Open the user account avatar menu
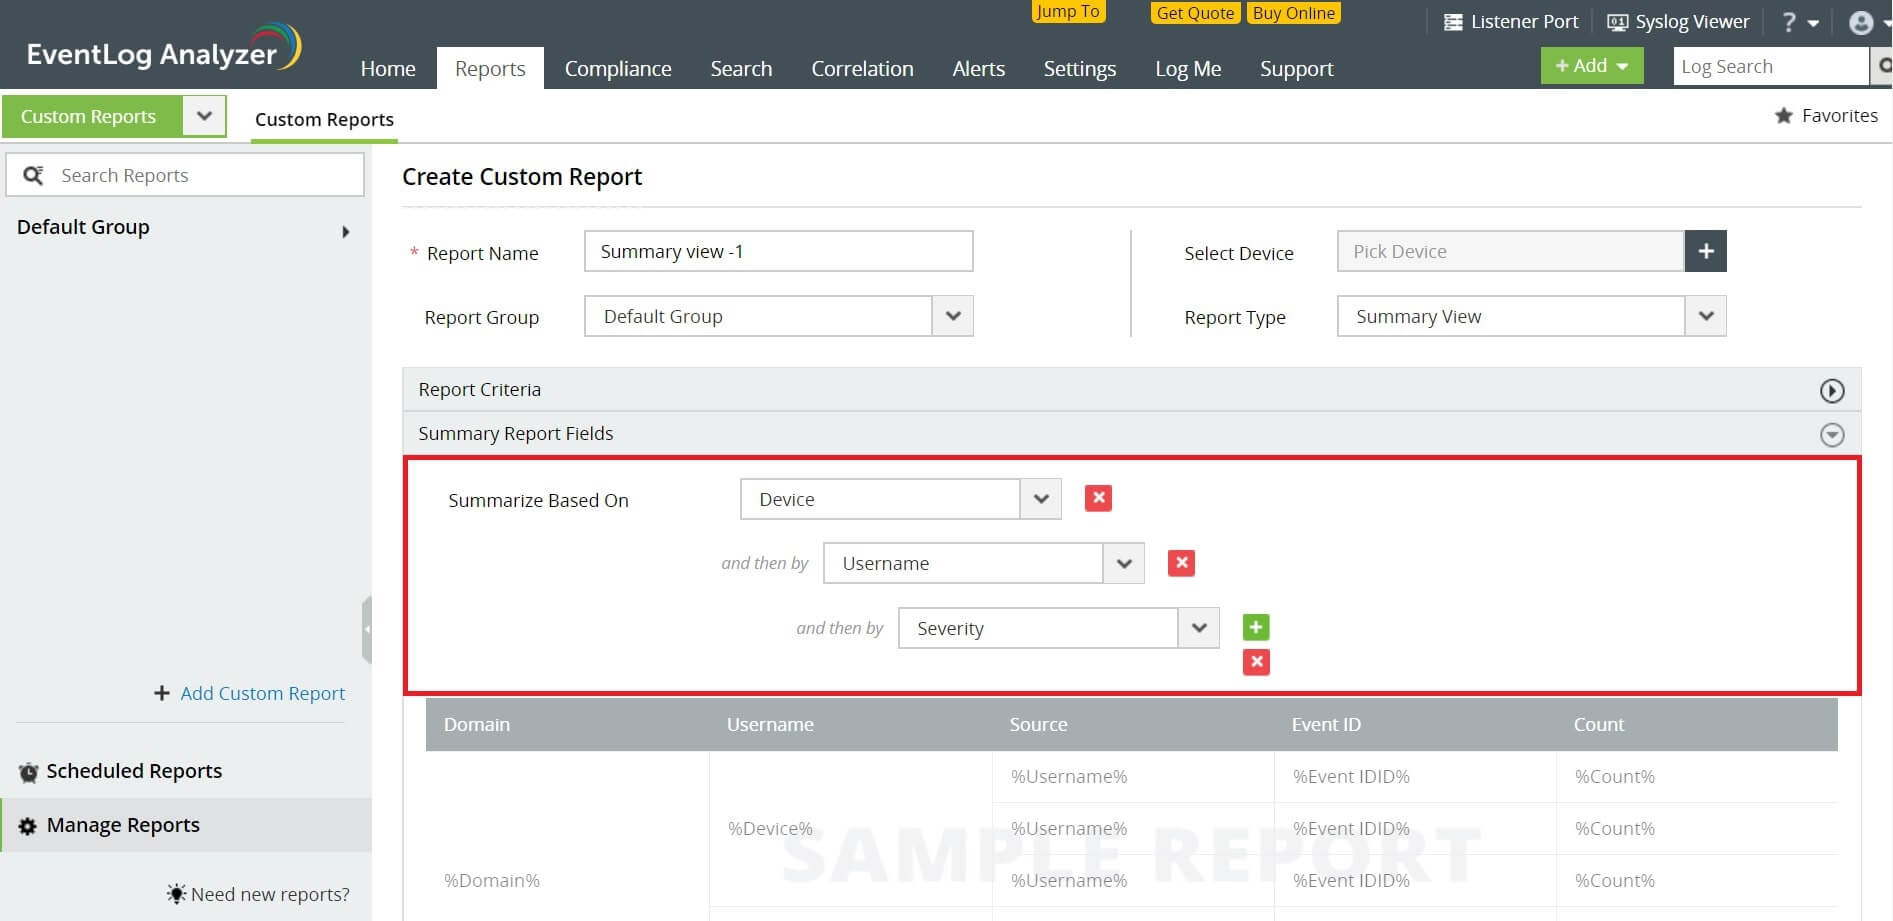The width and height of the screenshot is (1893, 921). point(1869,22)
